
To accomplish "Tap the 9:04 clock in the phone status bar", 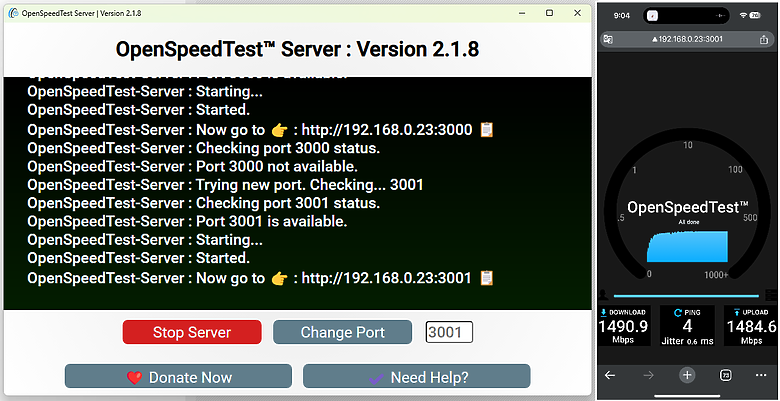I will coord(622,15).
